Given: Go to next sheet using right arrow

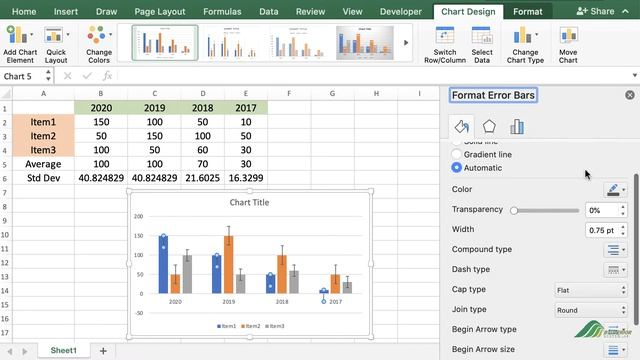Looking at the screenshot, I should (25, 351).
